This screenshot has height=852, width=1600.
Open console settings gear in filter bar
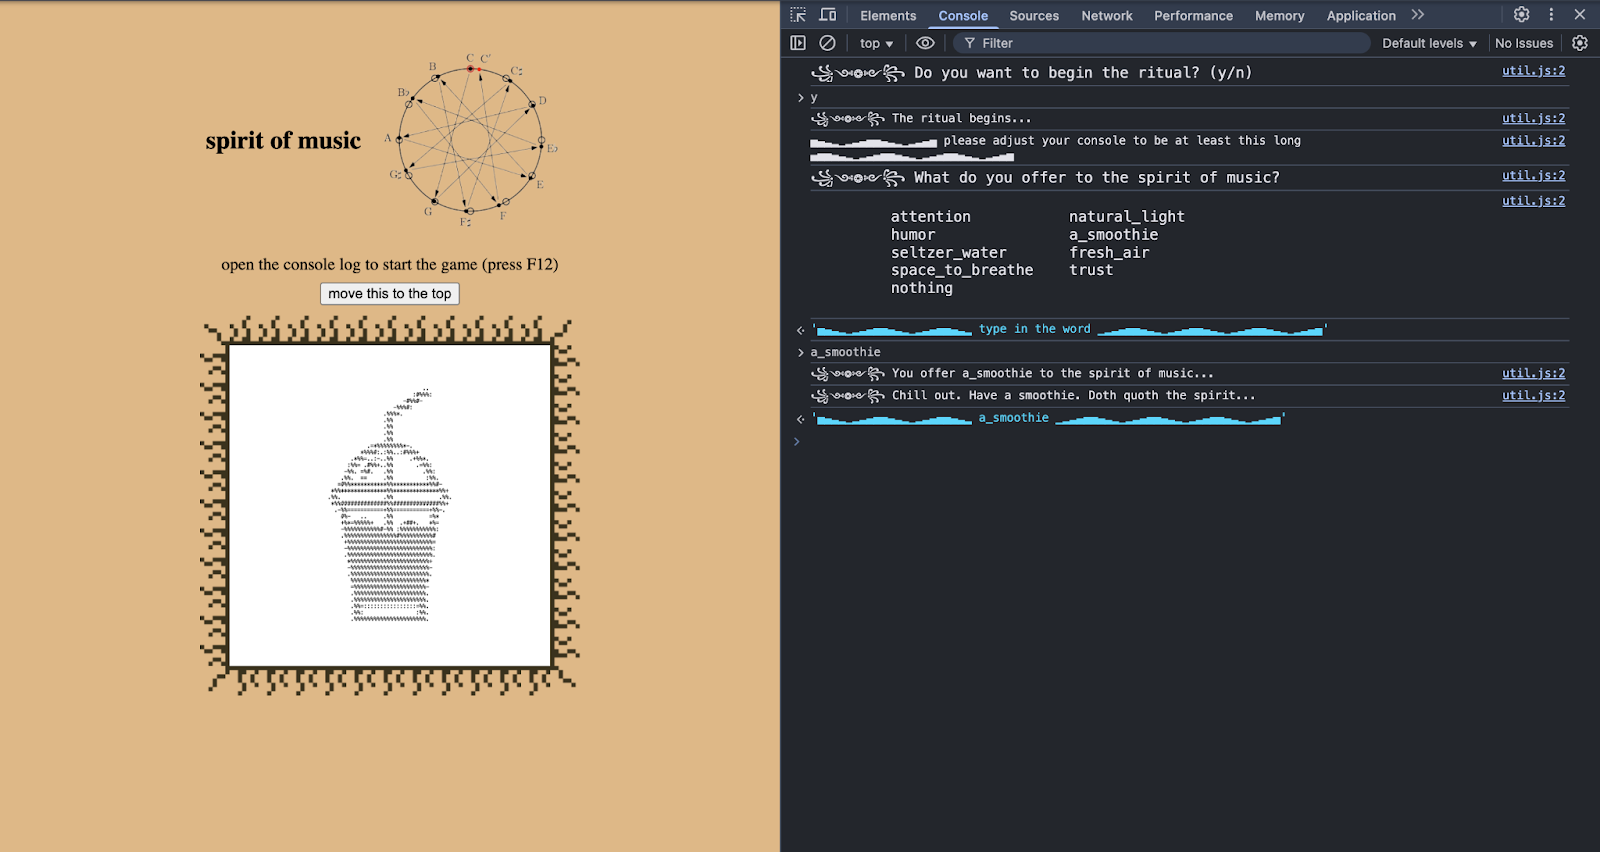pyautogui.click(x=1580, y=43)
